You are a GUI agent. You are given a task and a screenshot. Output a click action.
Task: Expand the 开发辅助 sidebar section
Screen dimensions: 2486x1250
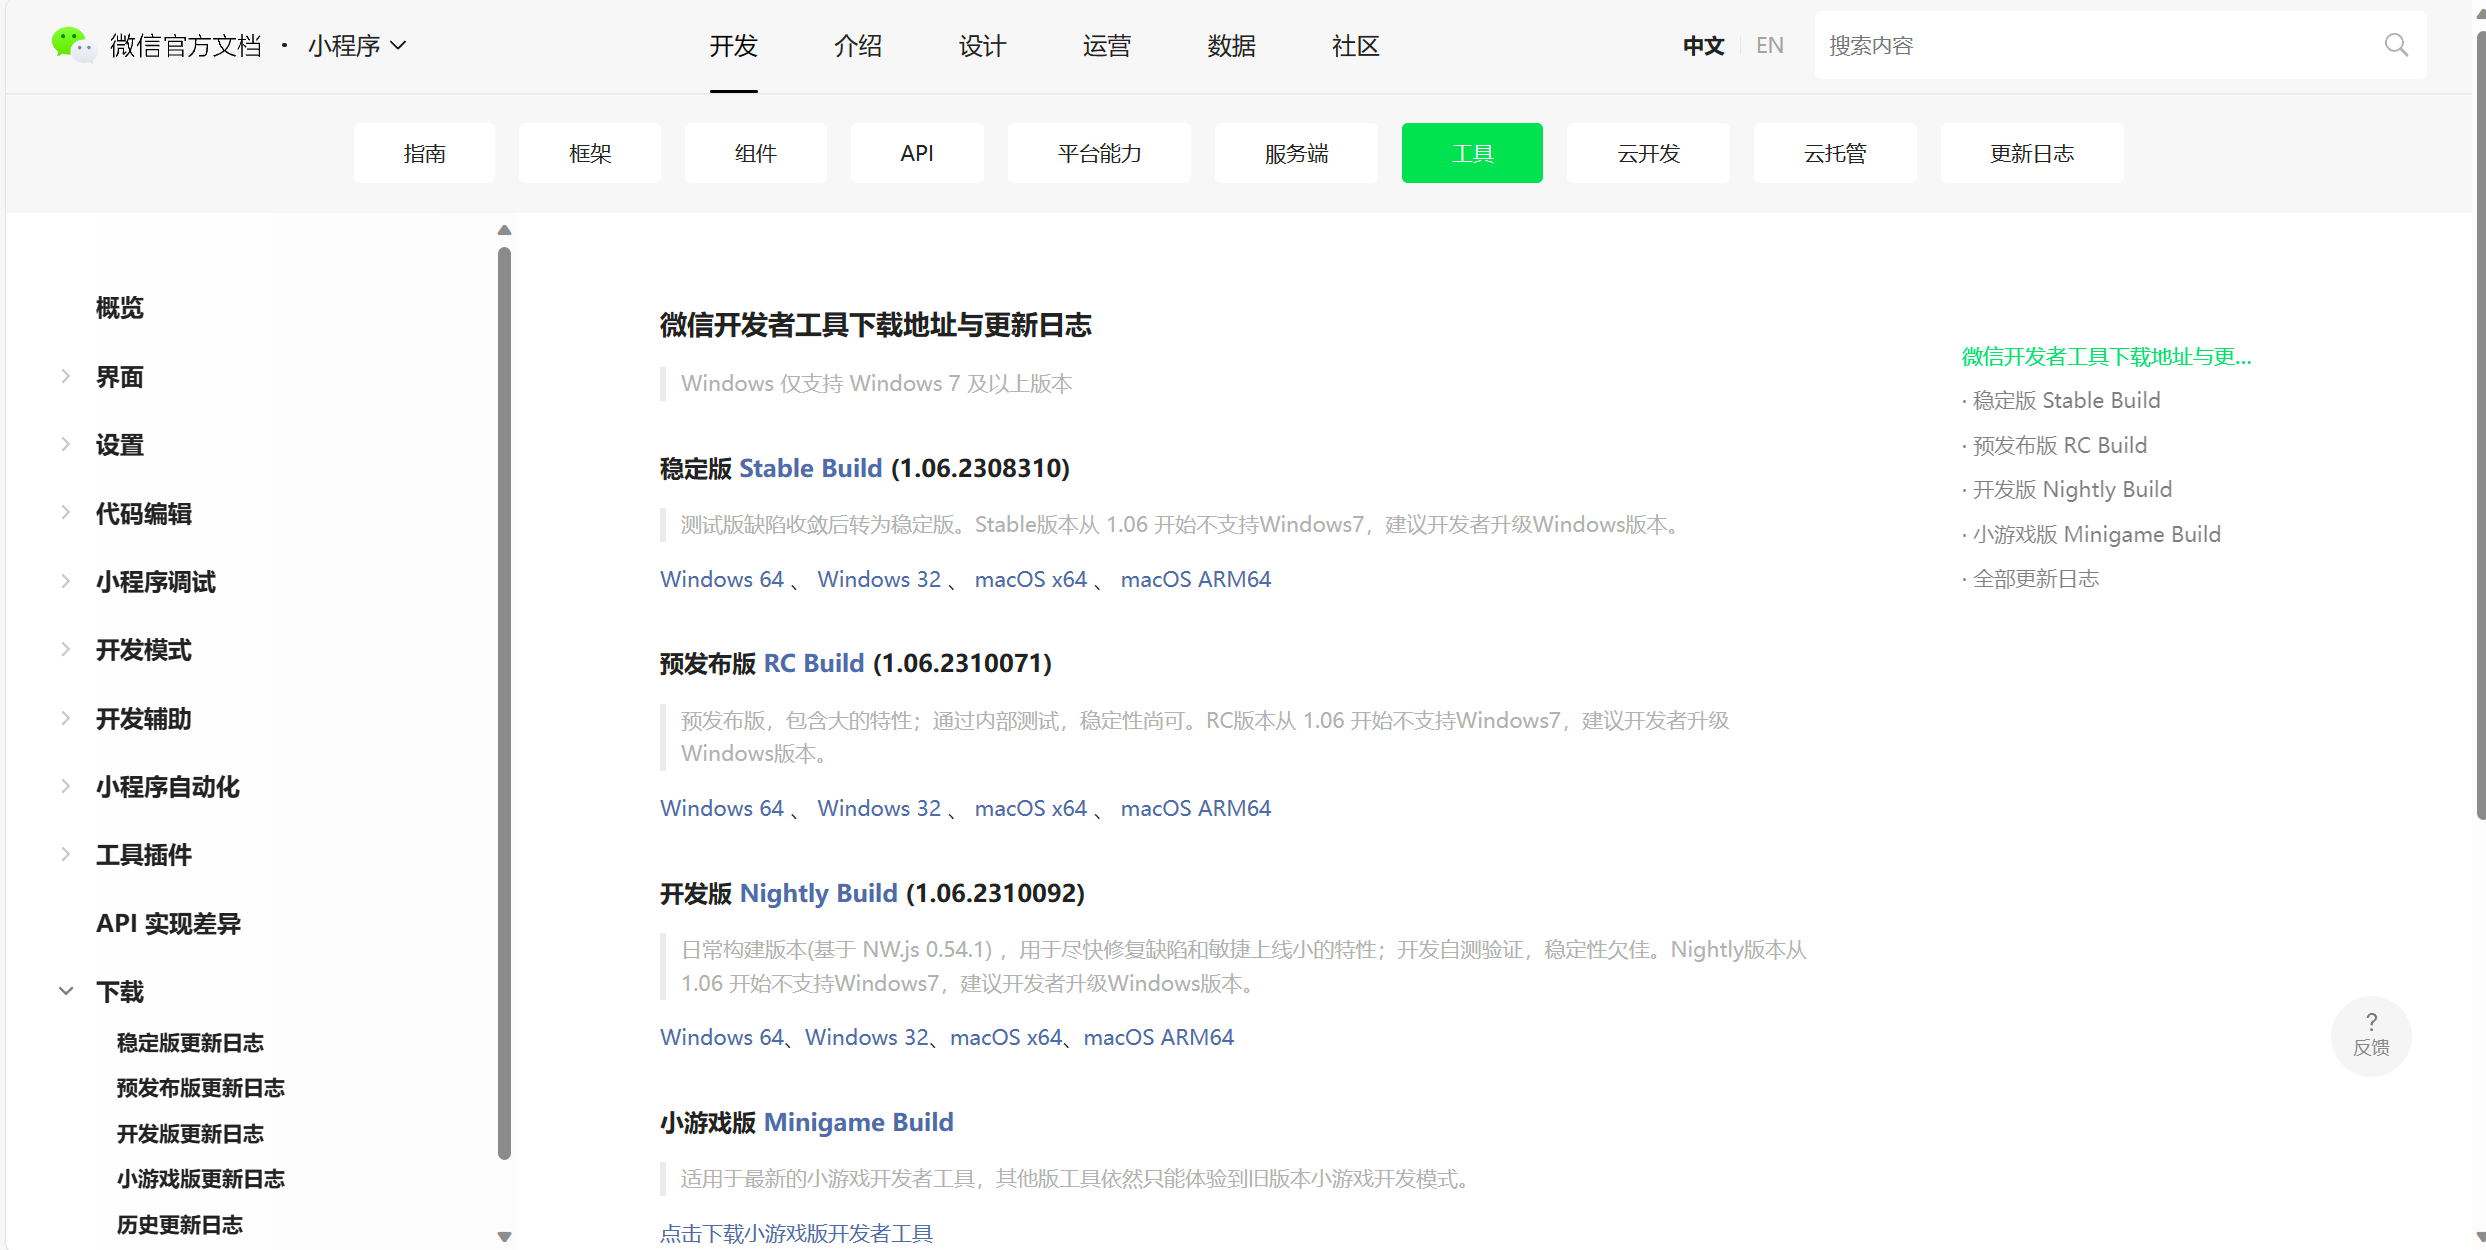tap(66, 718)
